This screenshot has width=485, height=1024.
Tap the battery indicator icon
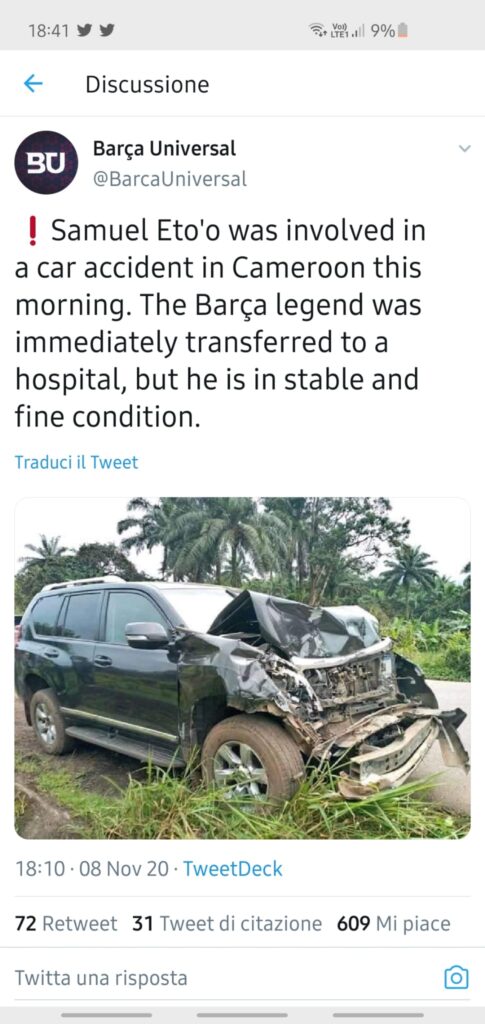click(x=403, y=30)
